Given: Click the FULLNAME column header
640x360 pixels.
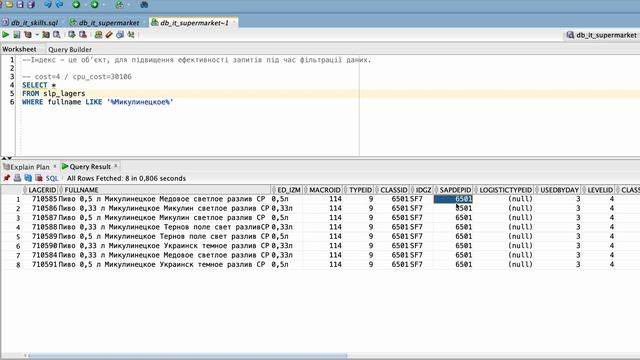Looking at the screenshot, I should click(x=164, y=190).
